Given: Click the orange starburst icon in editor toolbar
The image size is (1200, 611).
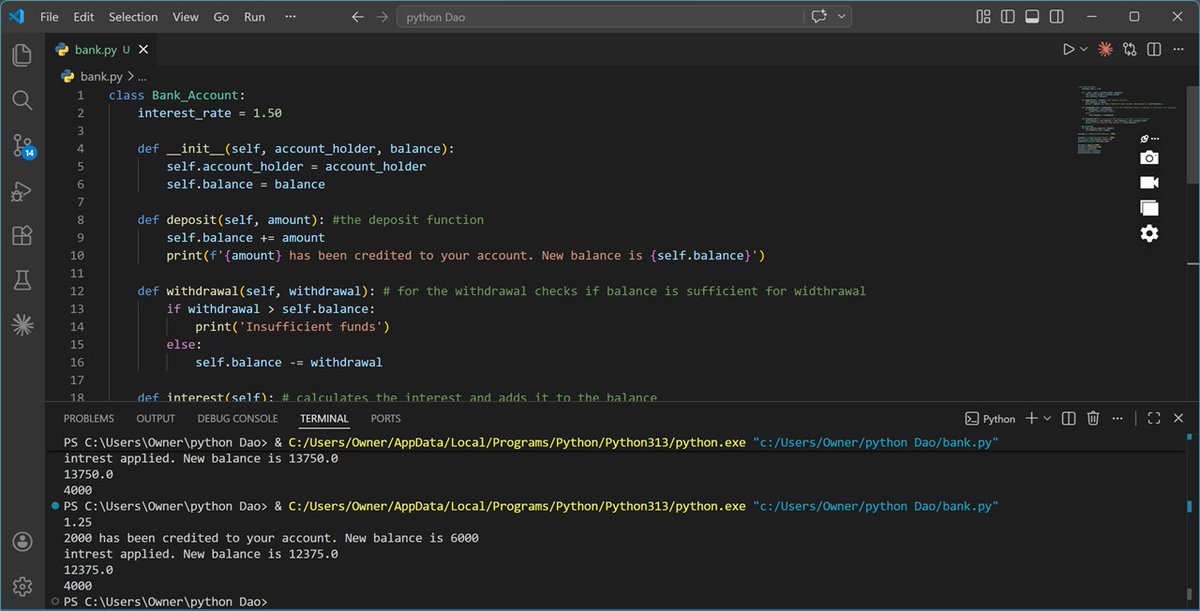Looking at the screenshot, I should coord(1106,49).
